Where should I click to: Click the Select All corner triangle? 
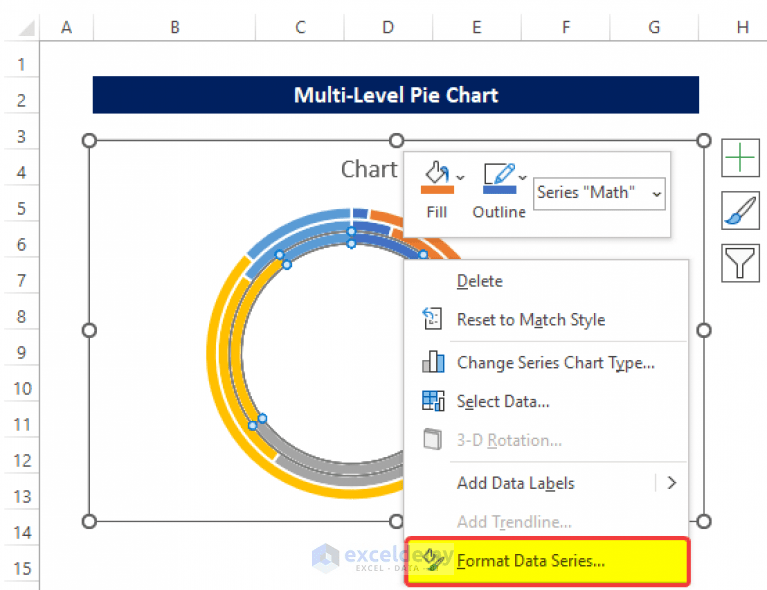point(25,28)
